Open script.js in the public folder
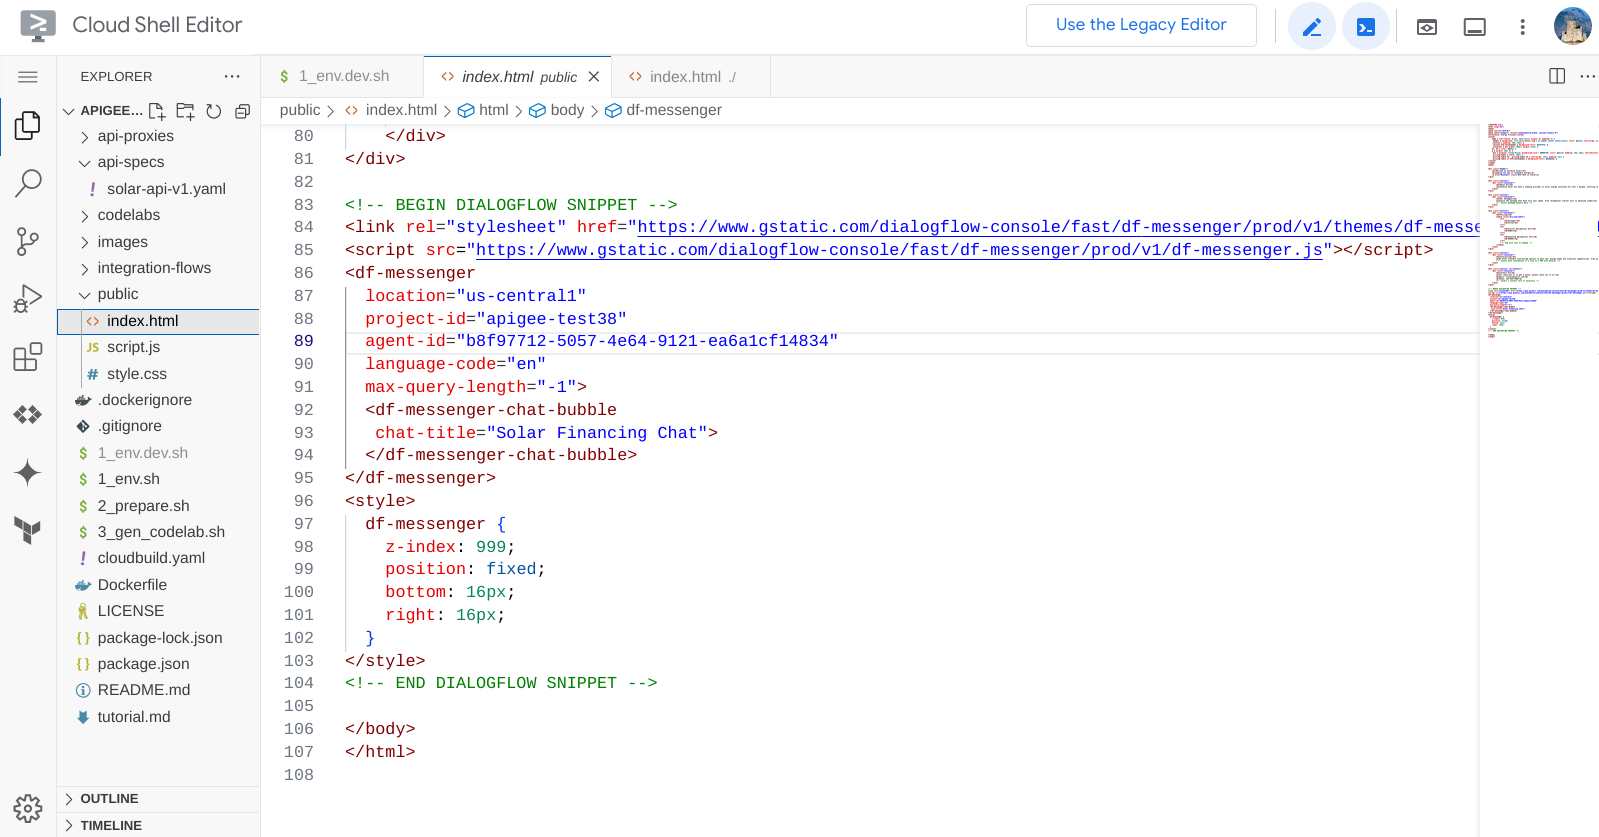Screen dimensions: 1599x837 point(133,347)
